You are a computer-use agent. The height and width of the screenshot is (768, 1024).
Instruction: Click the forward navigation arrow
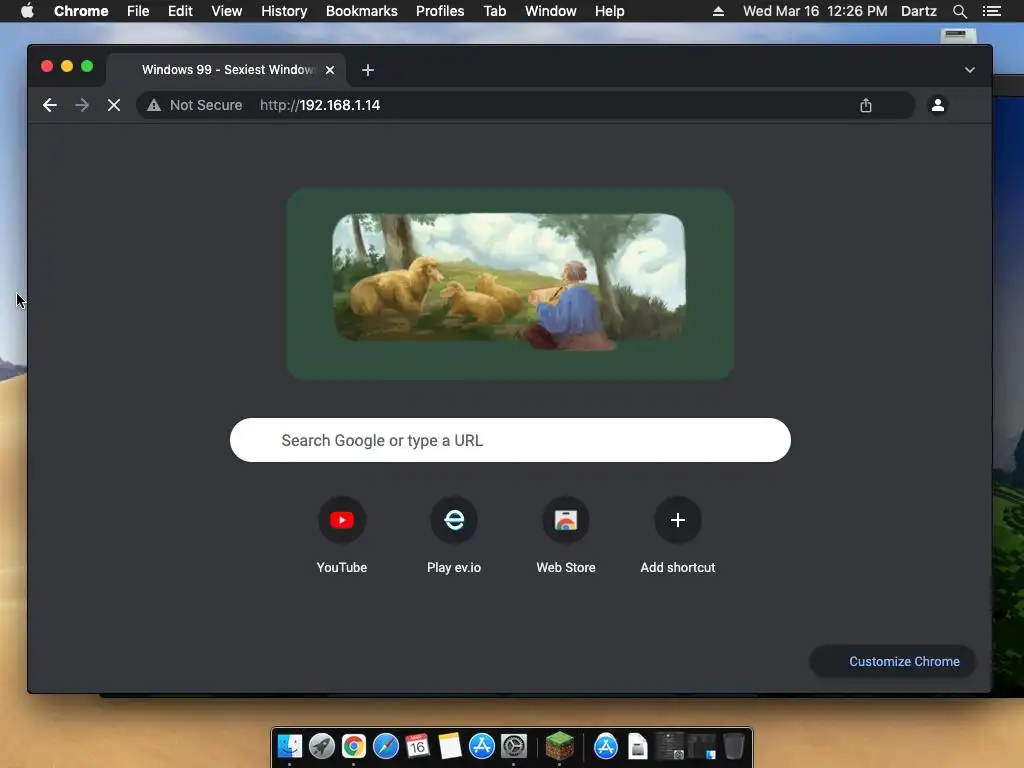click(82, 105)
